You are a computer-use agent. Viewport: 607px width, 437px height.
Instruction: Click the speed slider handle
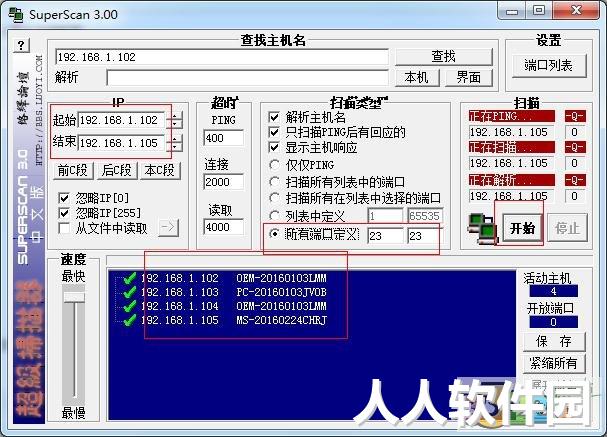[74, 297]
